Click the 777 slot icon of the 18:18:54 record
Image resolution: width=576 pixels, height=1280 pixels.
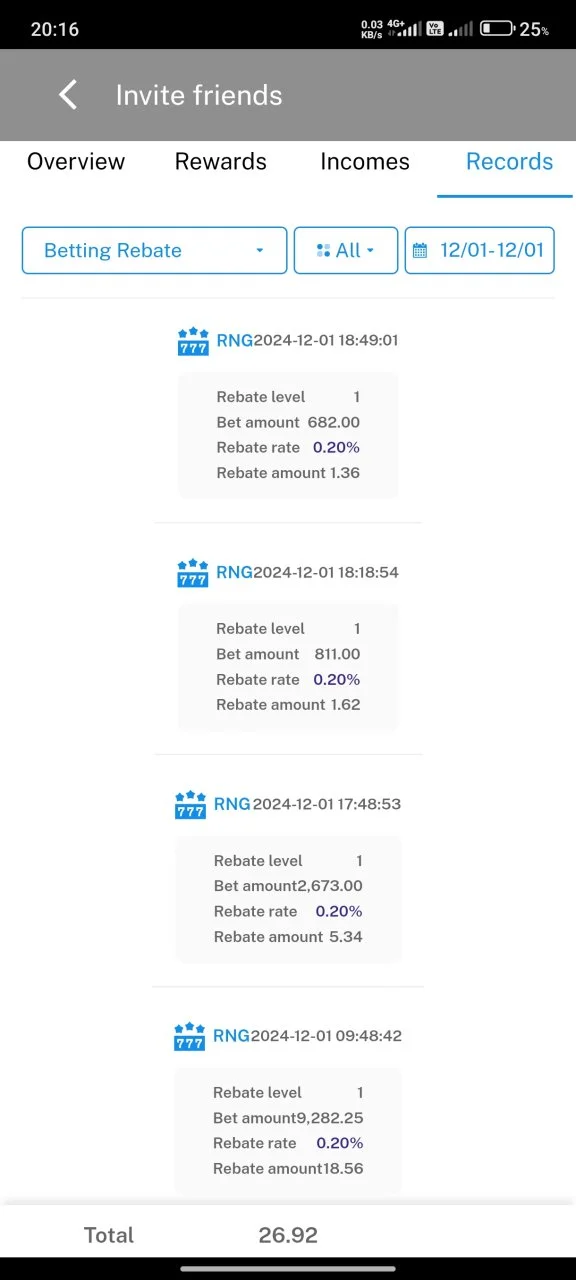tap(192, 573)
